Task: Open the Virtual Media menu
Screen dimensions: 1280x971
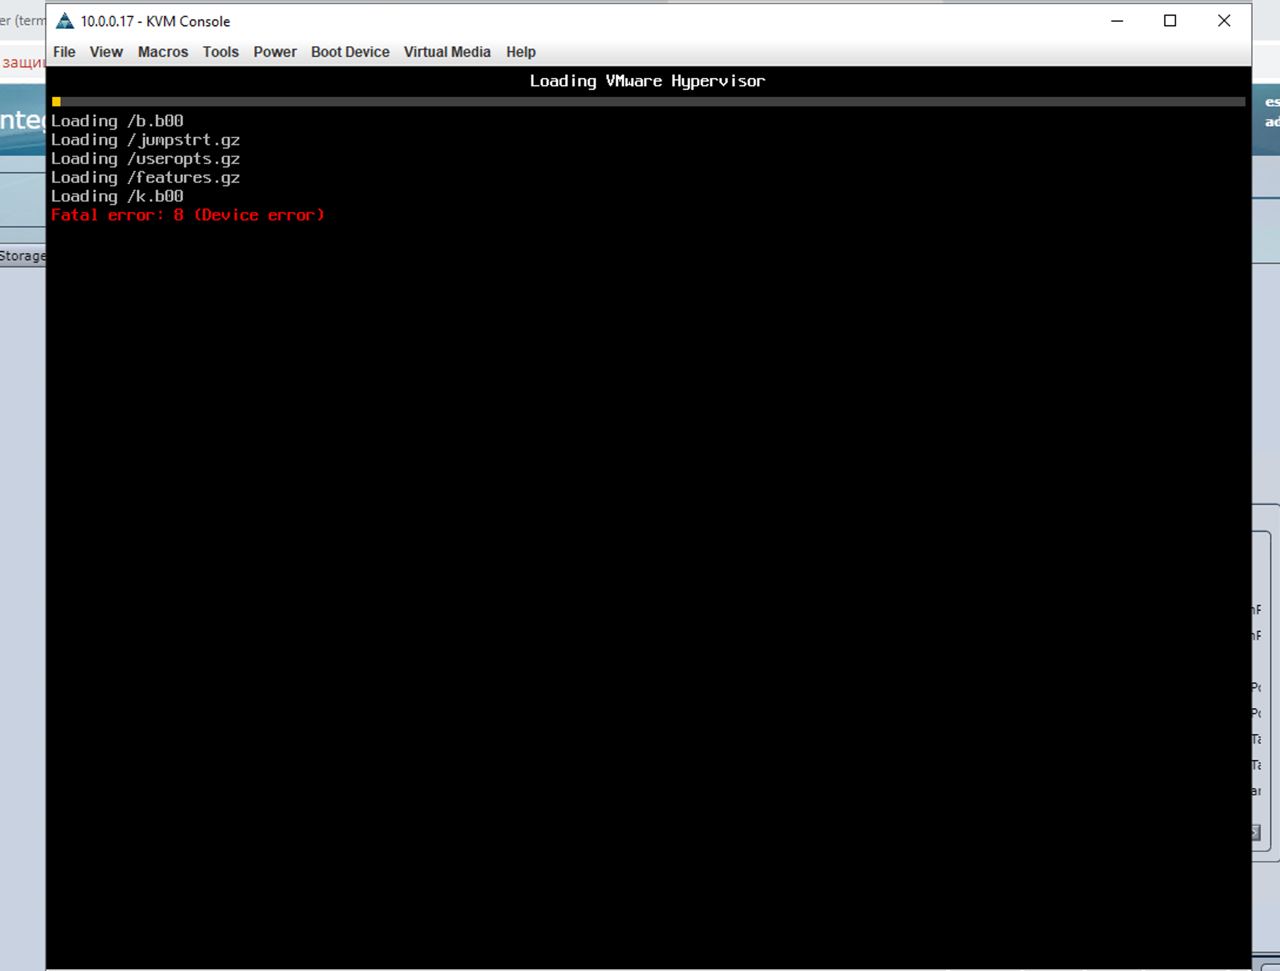Action: tap(447, 52)
